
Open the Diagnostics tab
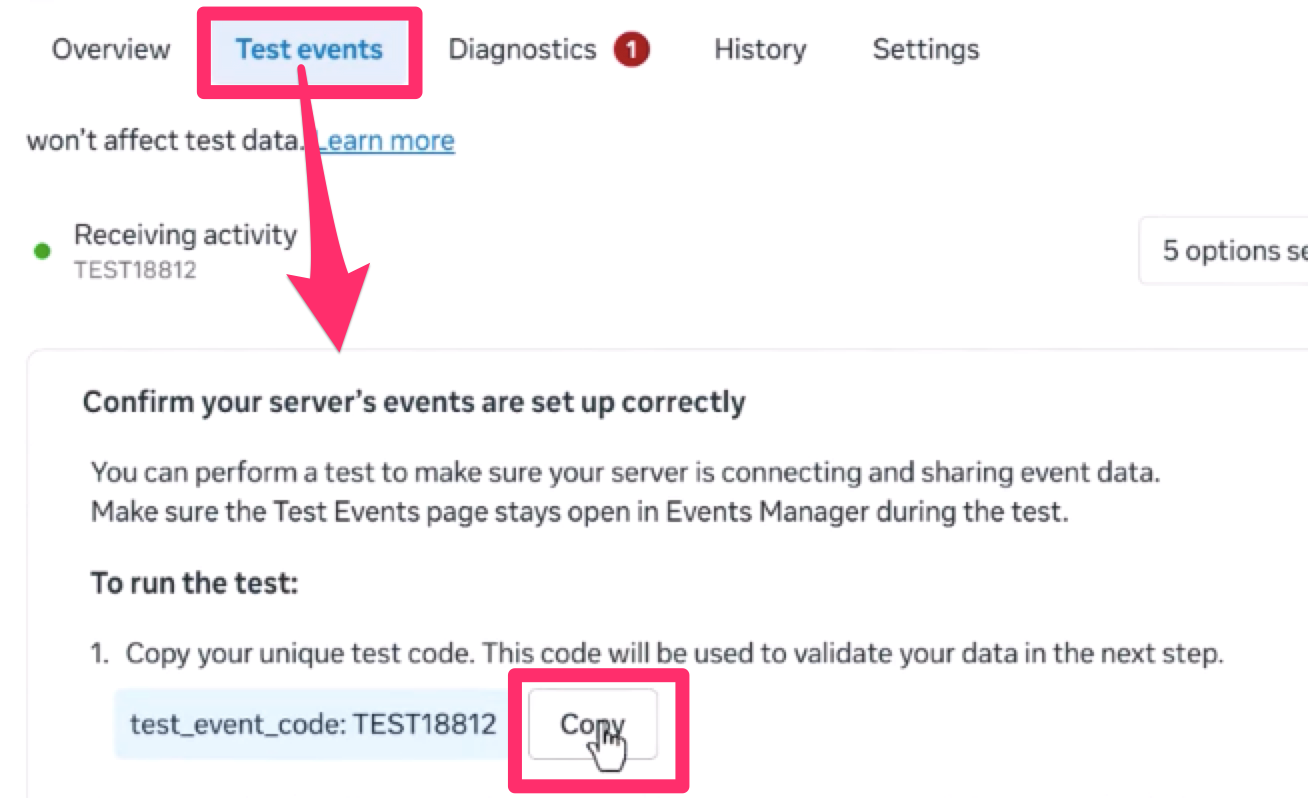click(x=522, y=49)
